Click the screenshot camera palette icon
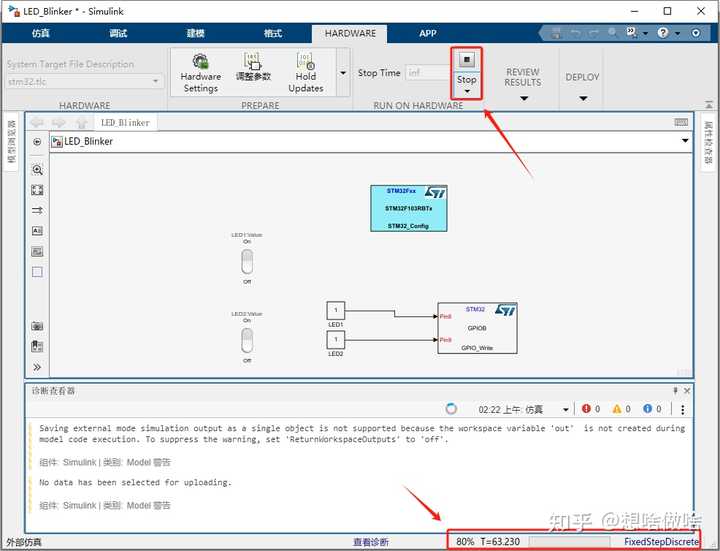 tap(37, 326)
